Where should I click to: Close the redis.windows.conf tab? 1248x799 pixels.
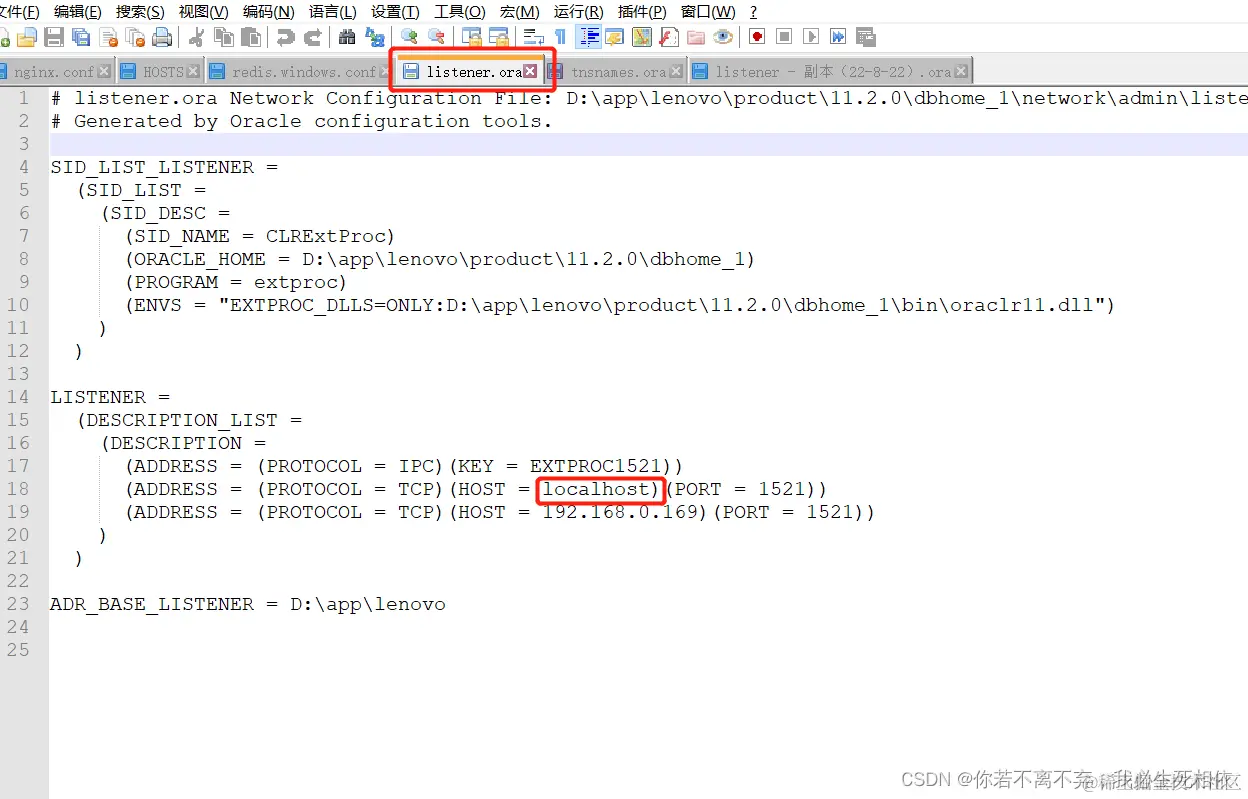tap(384, 72)
